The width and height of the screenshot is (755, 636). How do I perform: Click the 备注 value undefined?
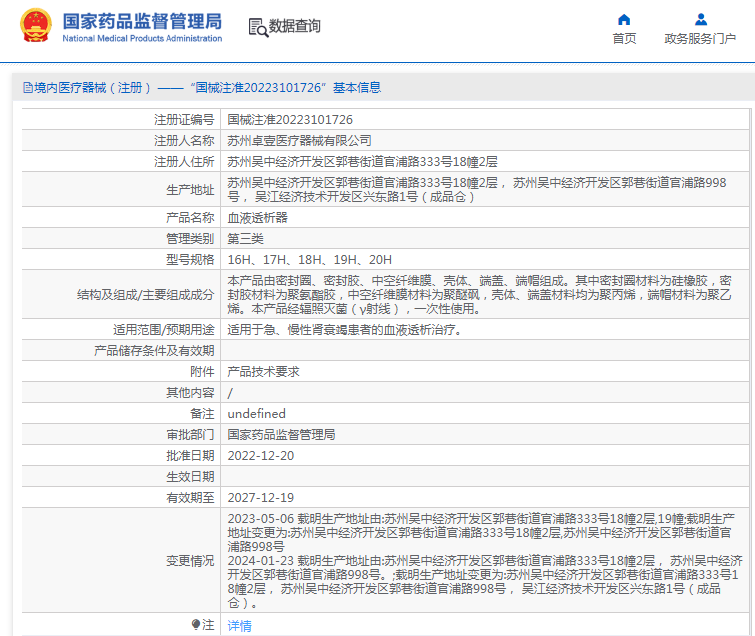coord(257,414)
